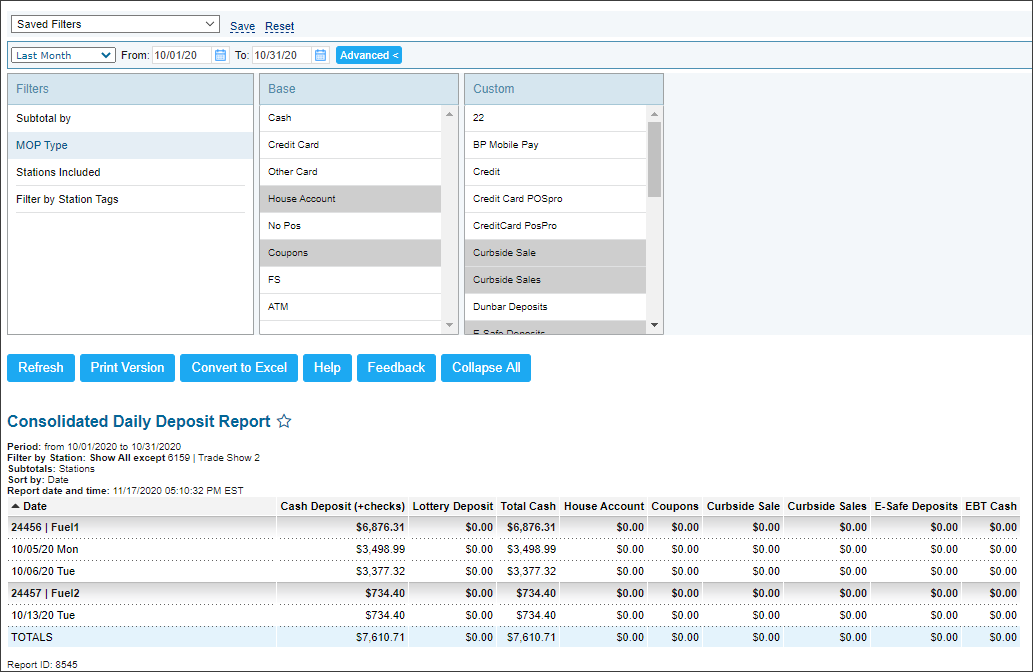Viewport: 1033px width, 672px height.
Task: Click inside the From date input field
Action: click(180, 55)
